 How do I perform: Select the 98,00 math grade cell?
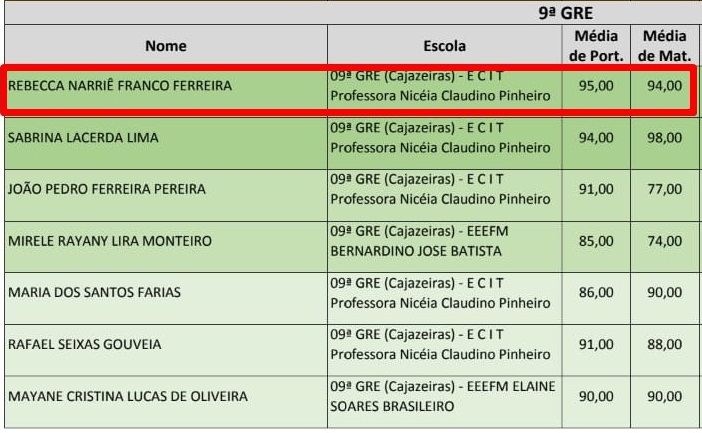pos(664,138)
